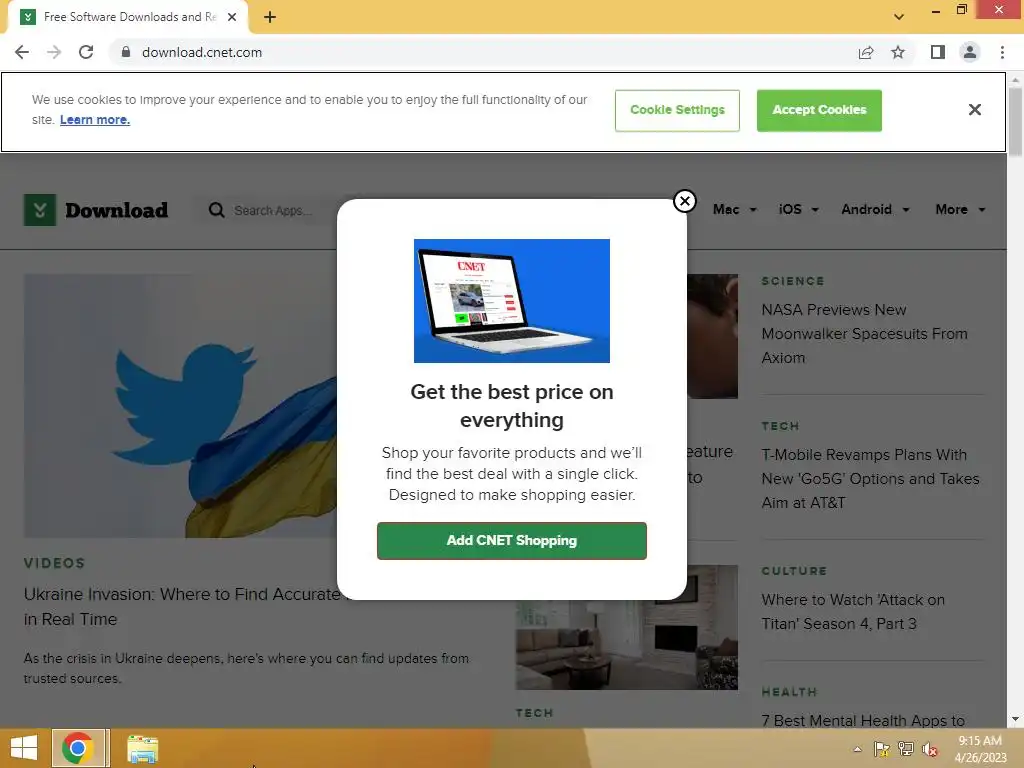
Task: Click the site lock icon
Action: 126,52
